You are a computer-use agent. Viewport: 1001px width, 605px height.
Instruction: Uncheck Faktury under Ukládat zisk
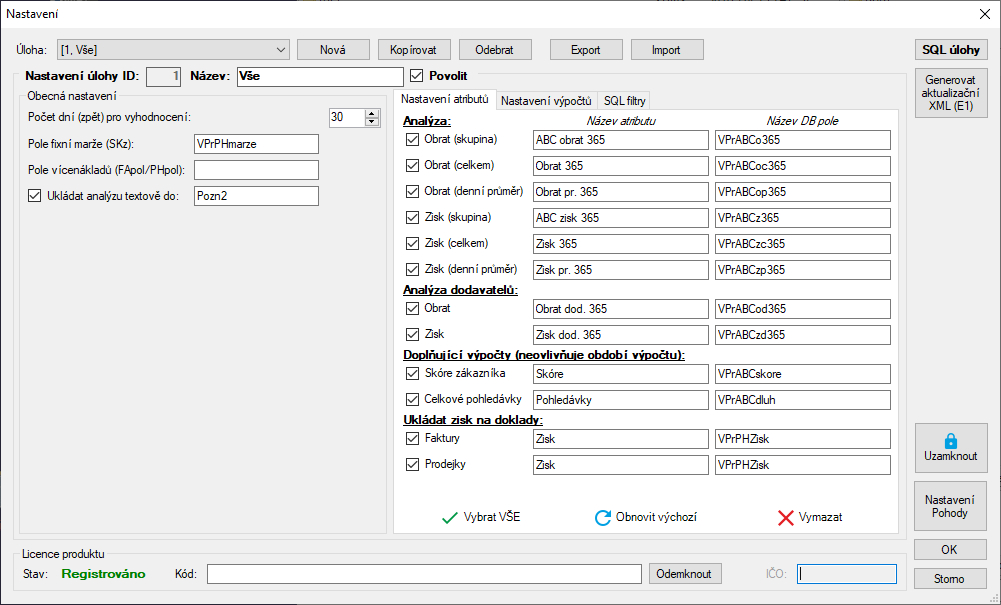coord(412,438)
